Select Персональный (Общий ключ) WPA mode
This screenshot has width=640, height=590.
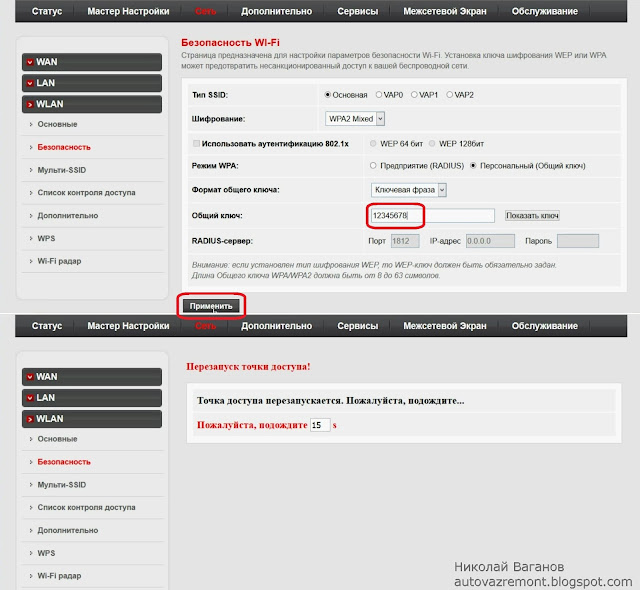(x=473, y=166)
